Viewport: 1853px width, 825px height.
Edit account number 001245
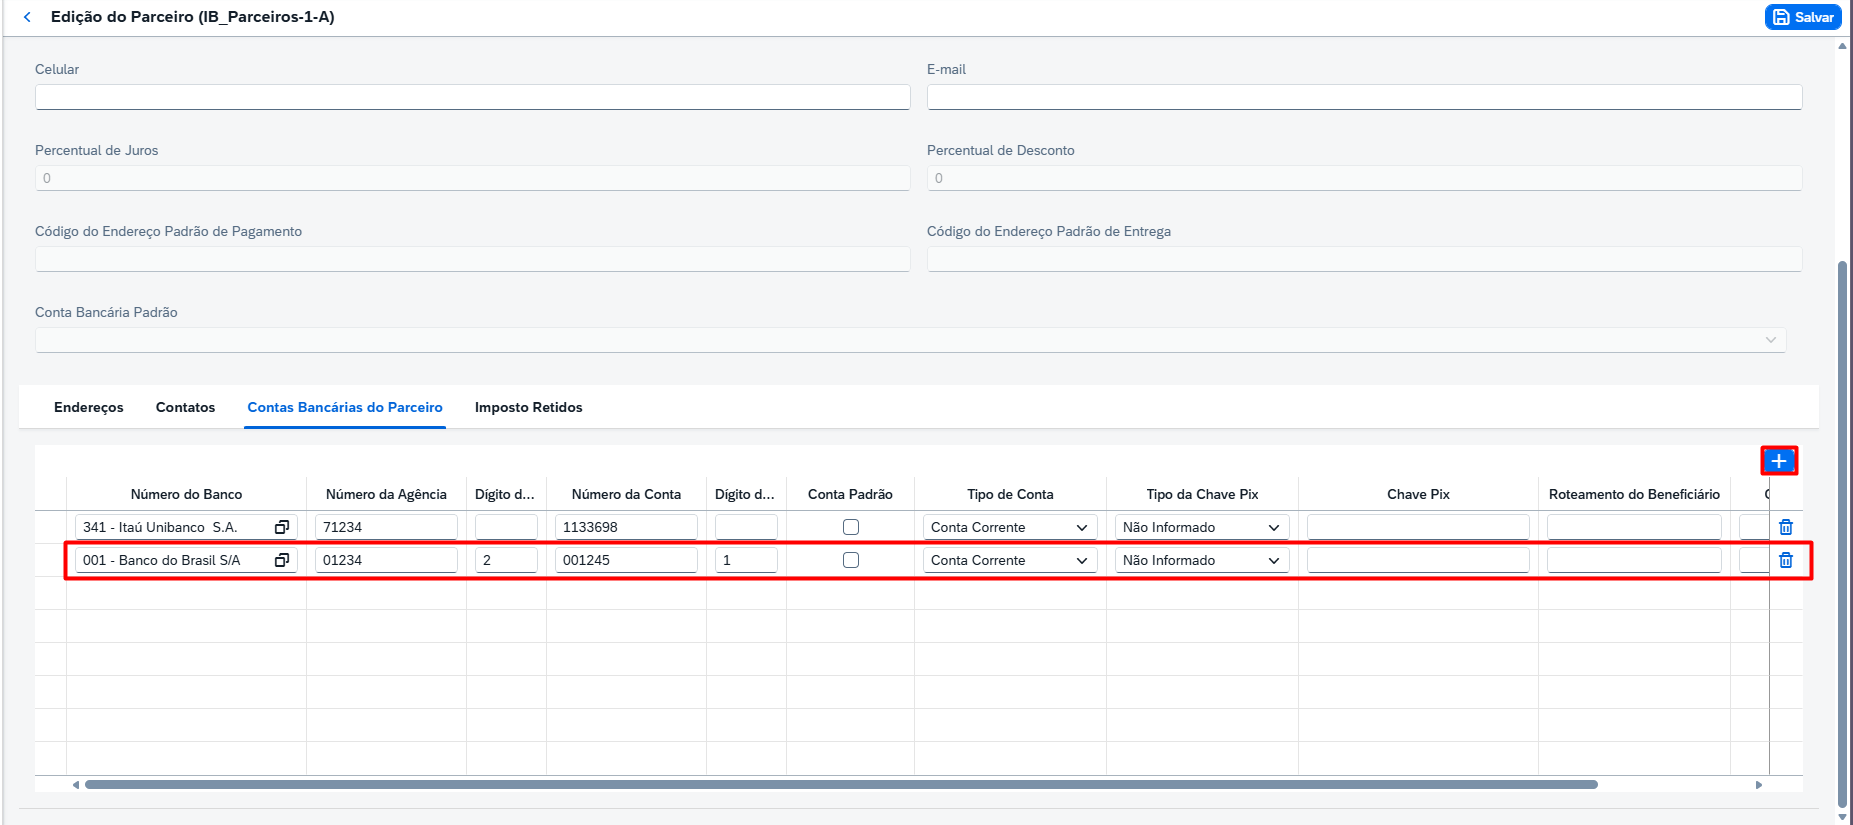(626, 560)
